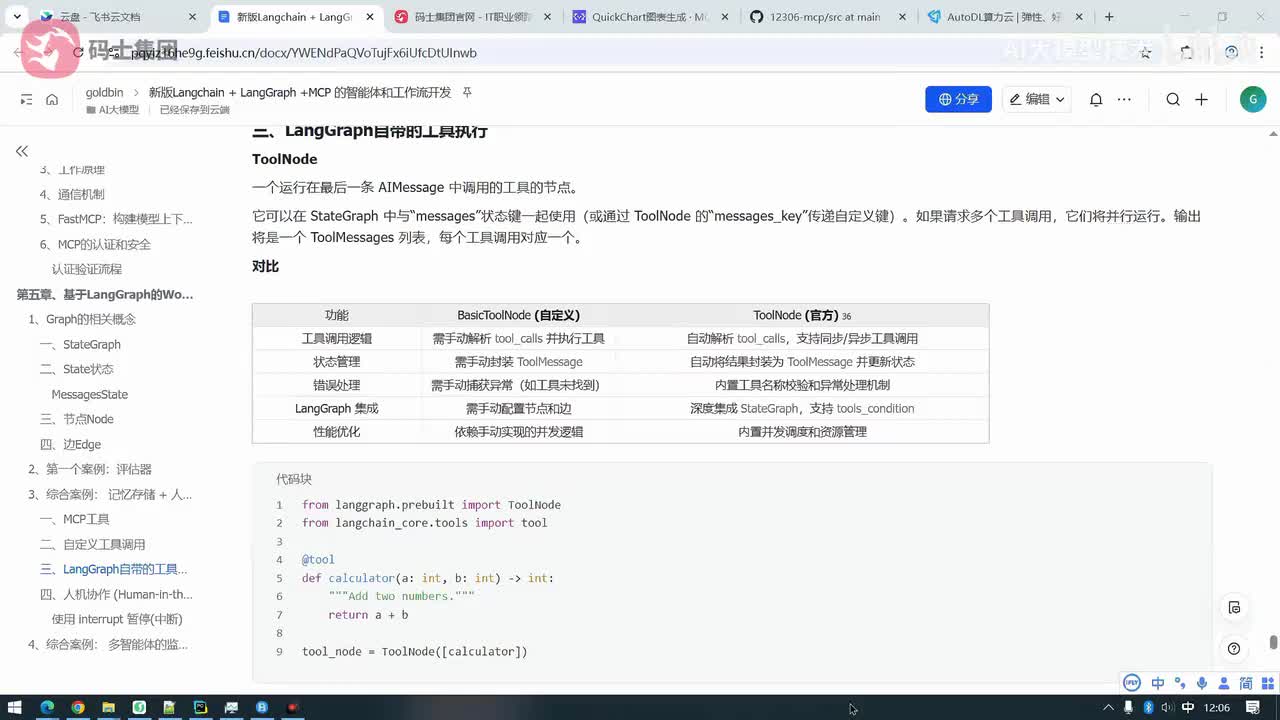Image resolution: width=1280 pixels, height=720 pixels.
Task: Open the taskbar clock showing 12:06
Action: click(x=1218, y=707)
